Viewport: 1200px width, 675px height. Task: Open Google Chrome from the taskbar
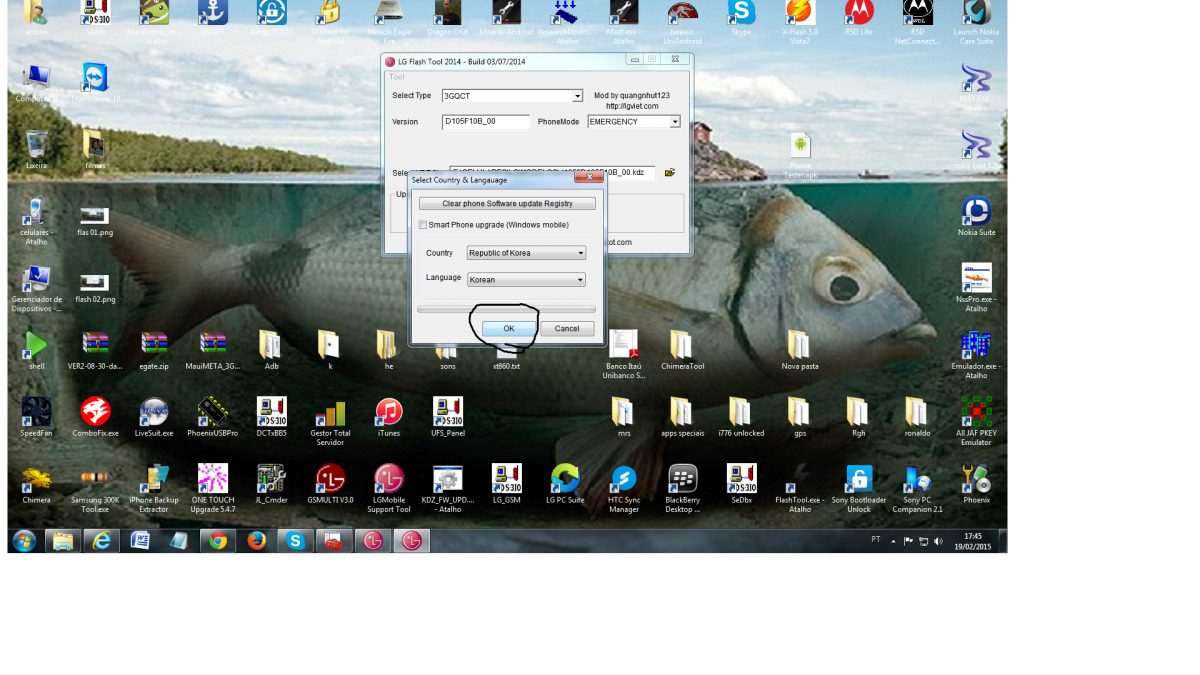click(x=218, y=541)
